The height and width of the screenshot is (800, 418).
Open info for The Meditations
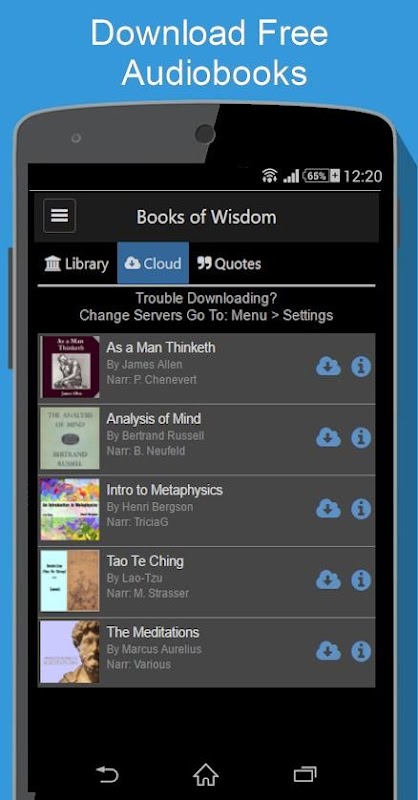point(361,652)
